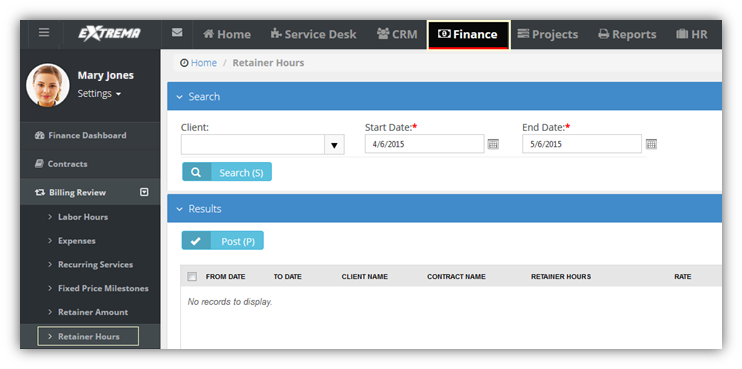Open the envelope messages icon
The height and width of the screenshot is (369, 742).
click(x=177, y=33)
